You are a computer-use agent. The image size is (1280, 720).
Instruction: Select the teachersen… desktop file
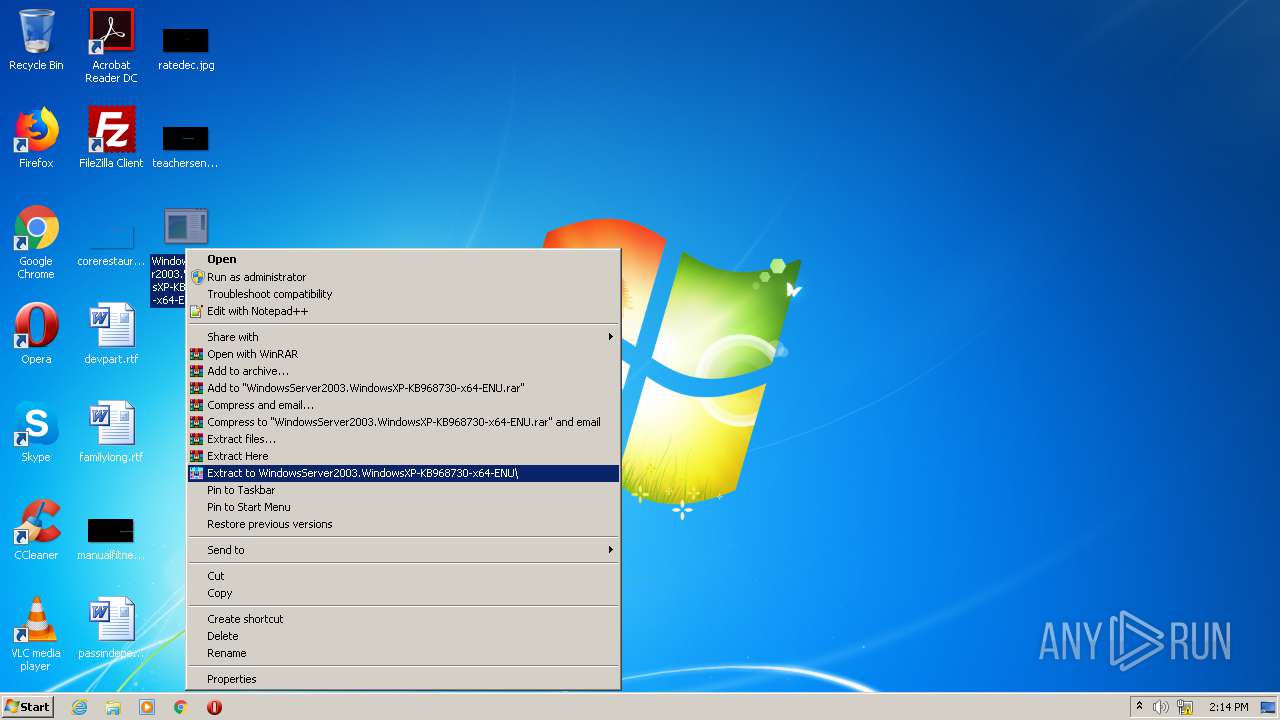185,144
